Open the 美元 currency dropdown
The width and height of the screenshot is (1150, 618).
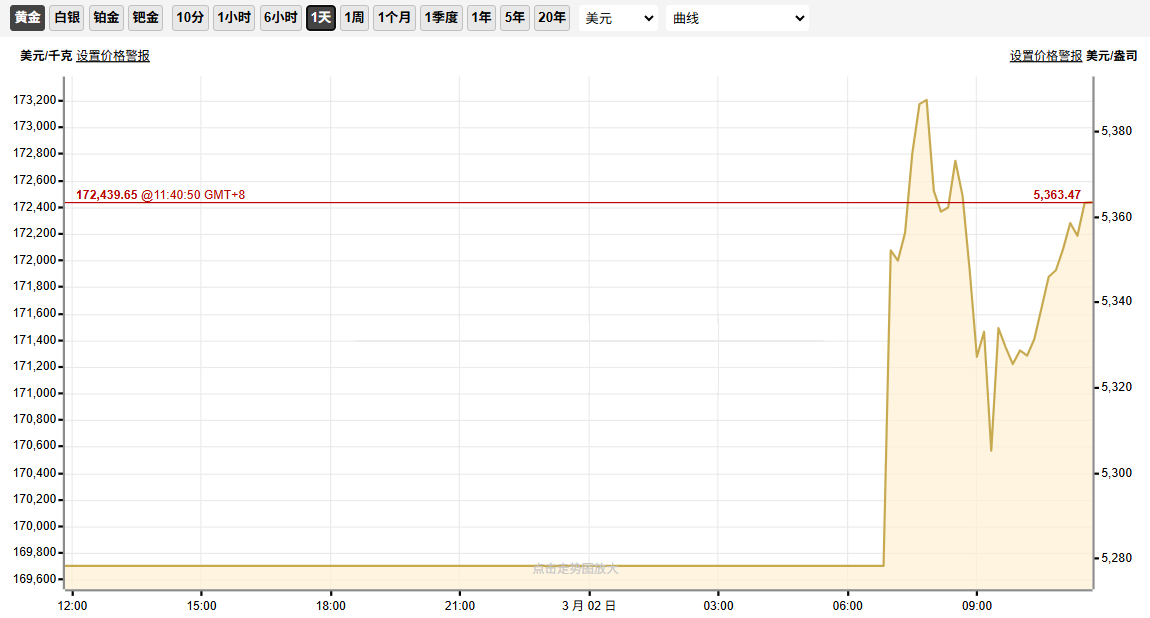(x=618, y=18)
